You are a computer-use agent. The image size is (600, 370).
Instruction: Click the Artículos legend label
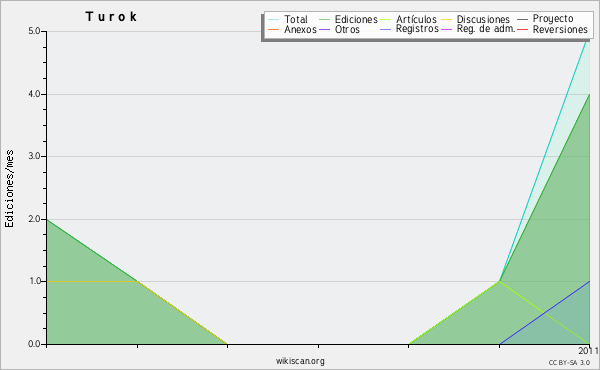[416, 19]
